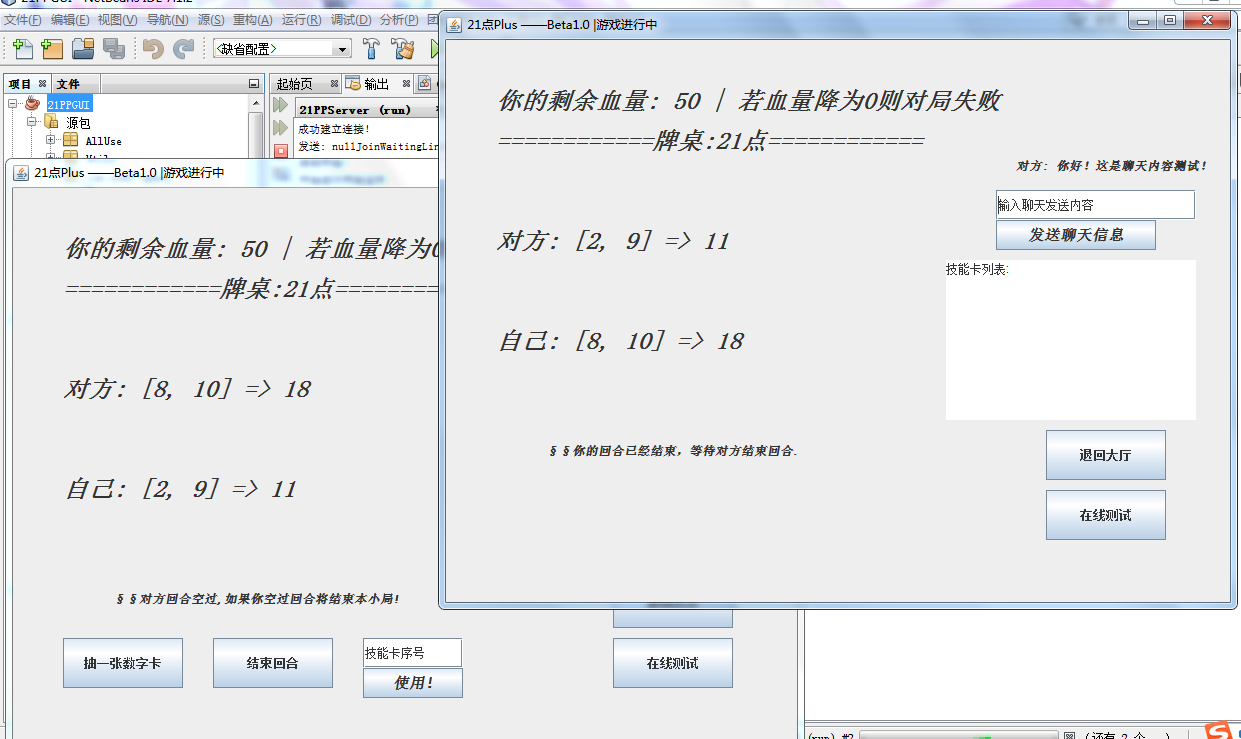Select the 21PPGUI project row
This screenshot has width=1241, height=739.
69,104
